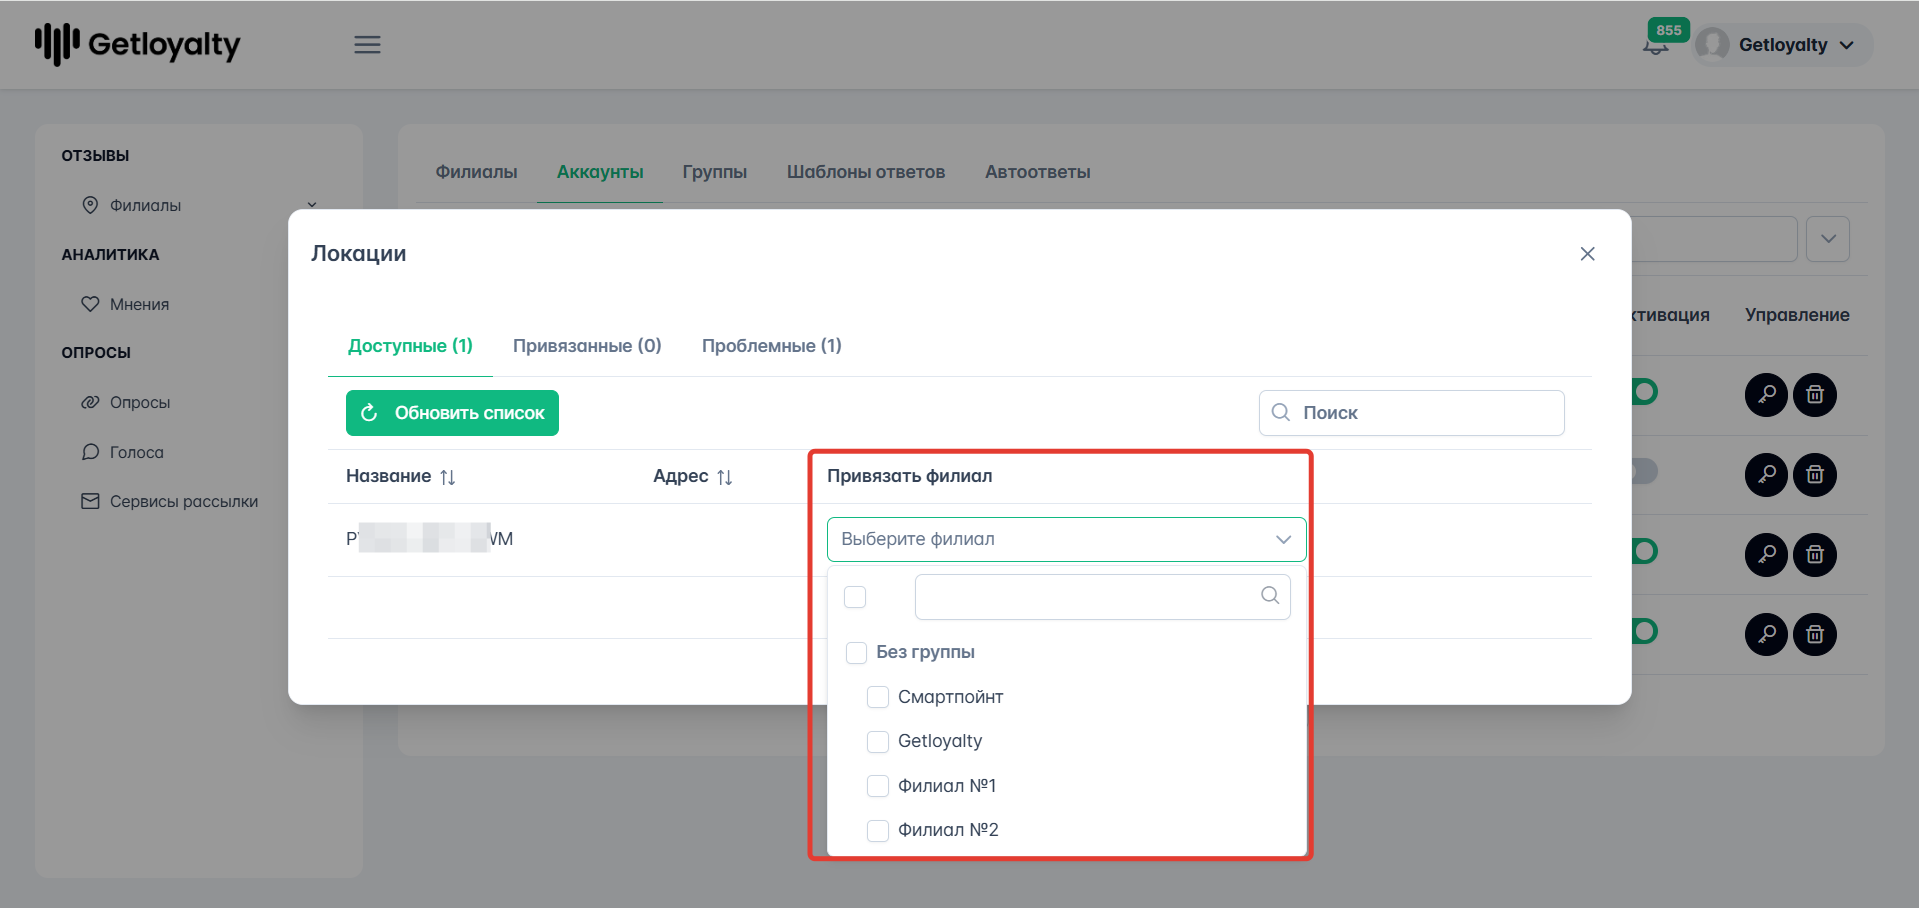Click the link icon beside Опросы
1919x908 pixels.
click(x=90, y=402)
